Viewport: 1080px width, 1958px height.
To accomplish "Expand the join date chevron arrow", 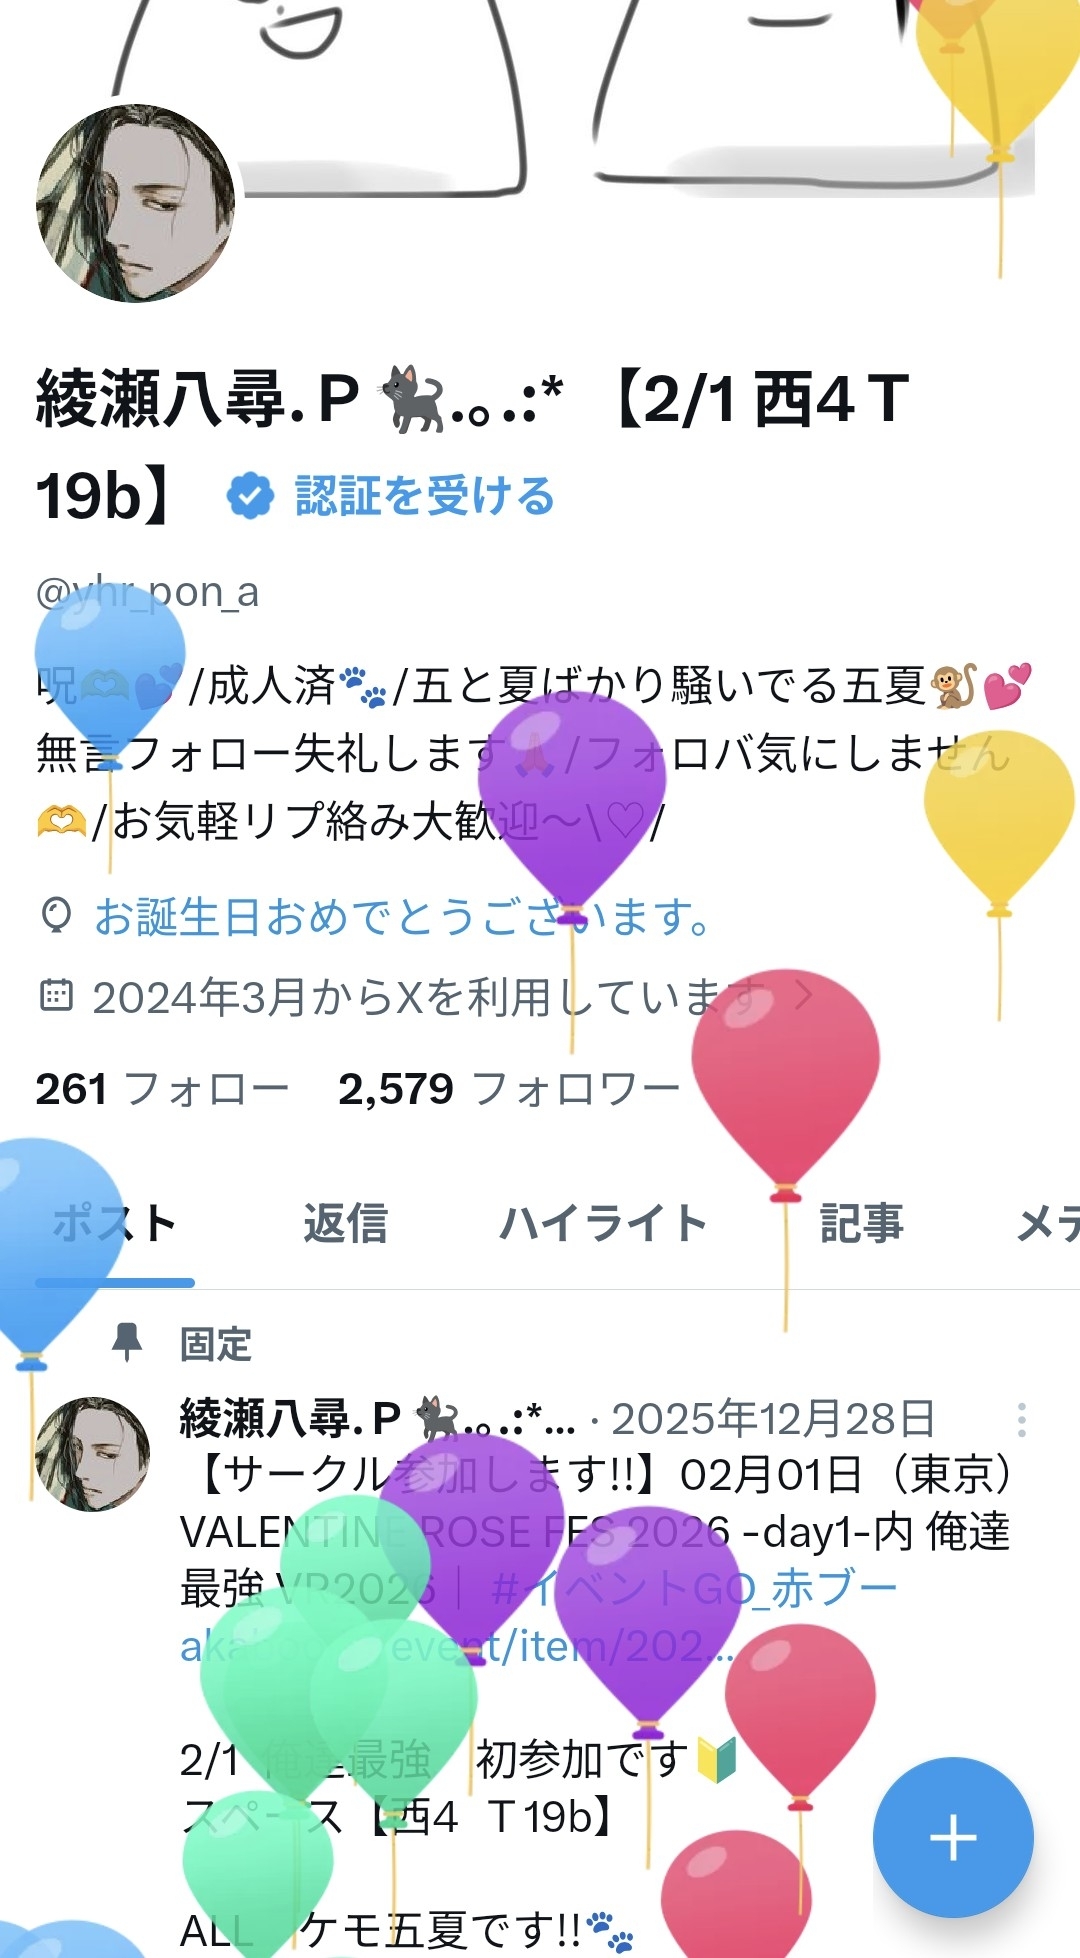I will point(802,995).
